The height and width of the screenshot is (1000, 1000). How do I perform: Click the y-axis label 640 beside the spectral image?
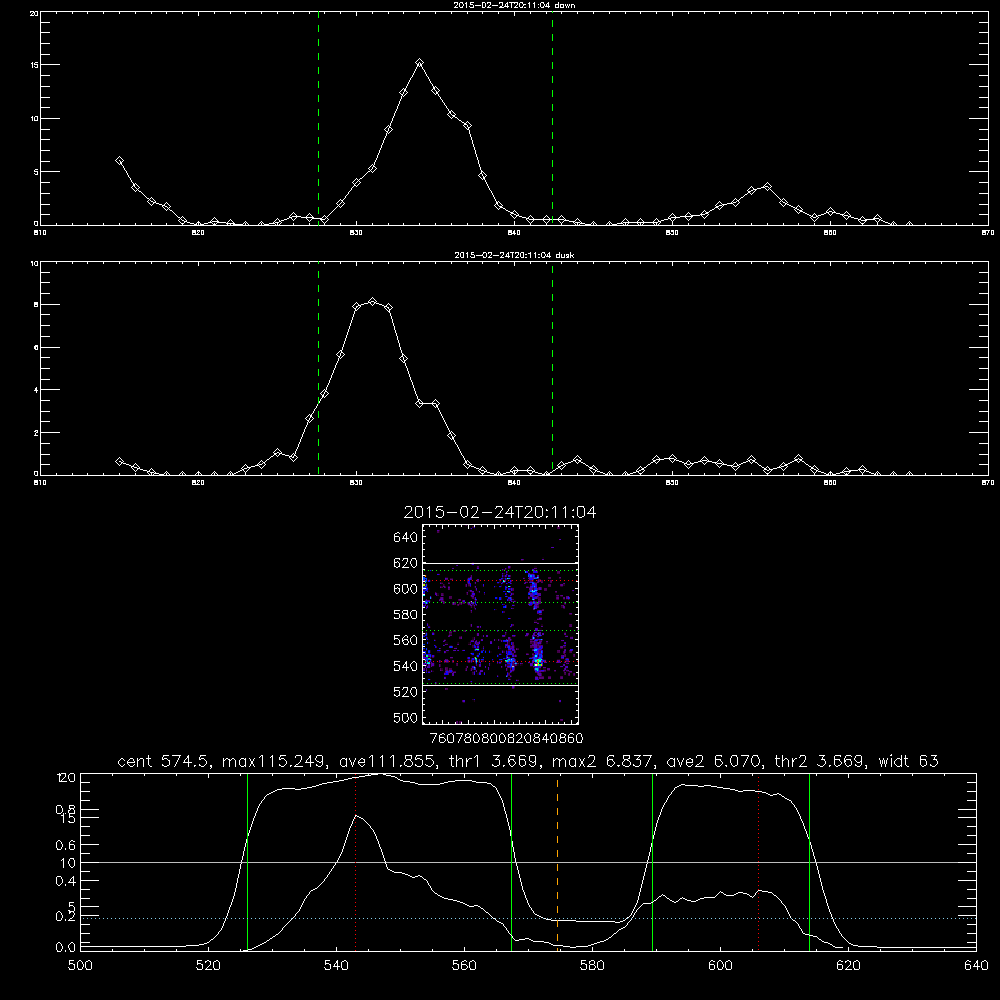(406, 538)
